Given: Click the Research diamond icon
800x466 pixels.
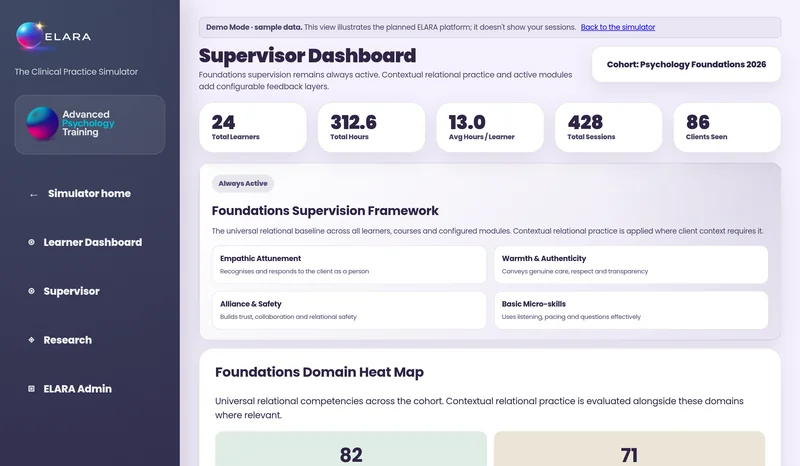Looking at the screenshot, I should (31, 339).
